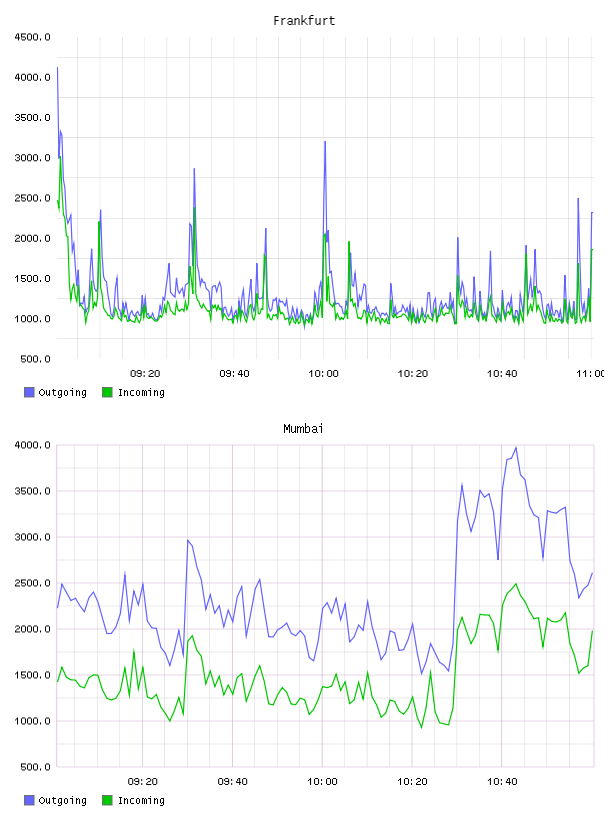Image resolution: width=608 pixels, height=816 pixels.
Task: Click the 2500.0 label on Mumbai y-axis
Action: pyautogui.click(x=32, y=583)
